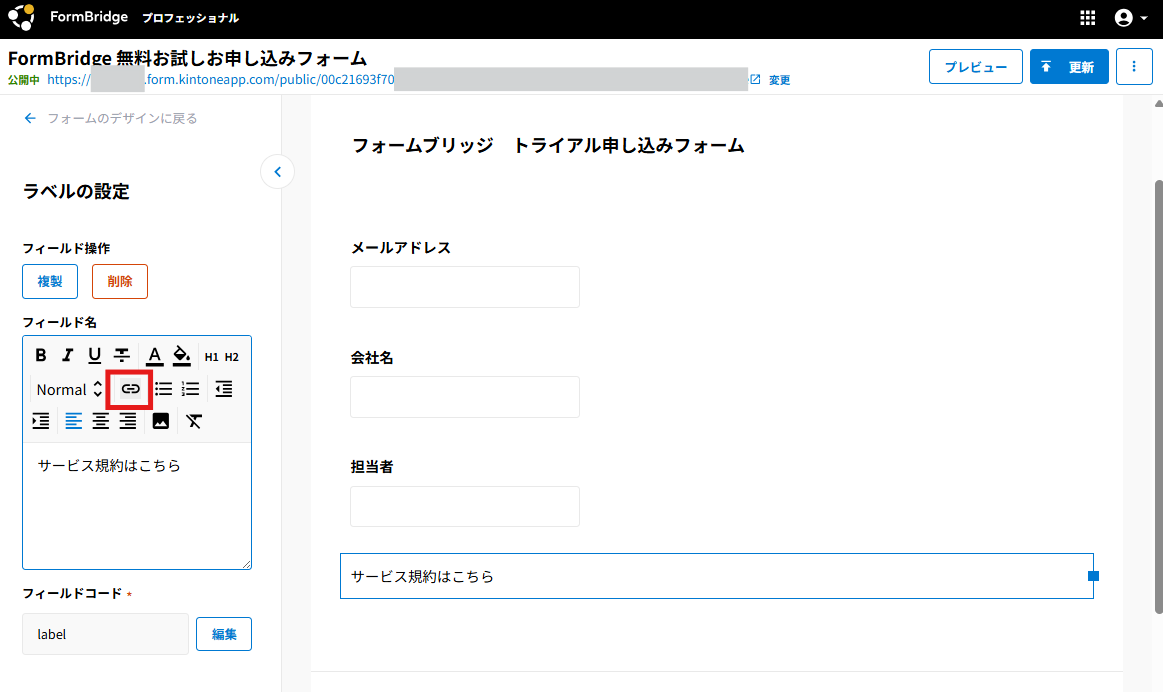Screen dimensions: 1163x692
Task: Create a numbered list
Action: click(191, 389)
